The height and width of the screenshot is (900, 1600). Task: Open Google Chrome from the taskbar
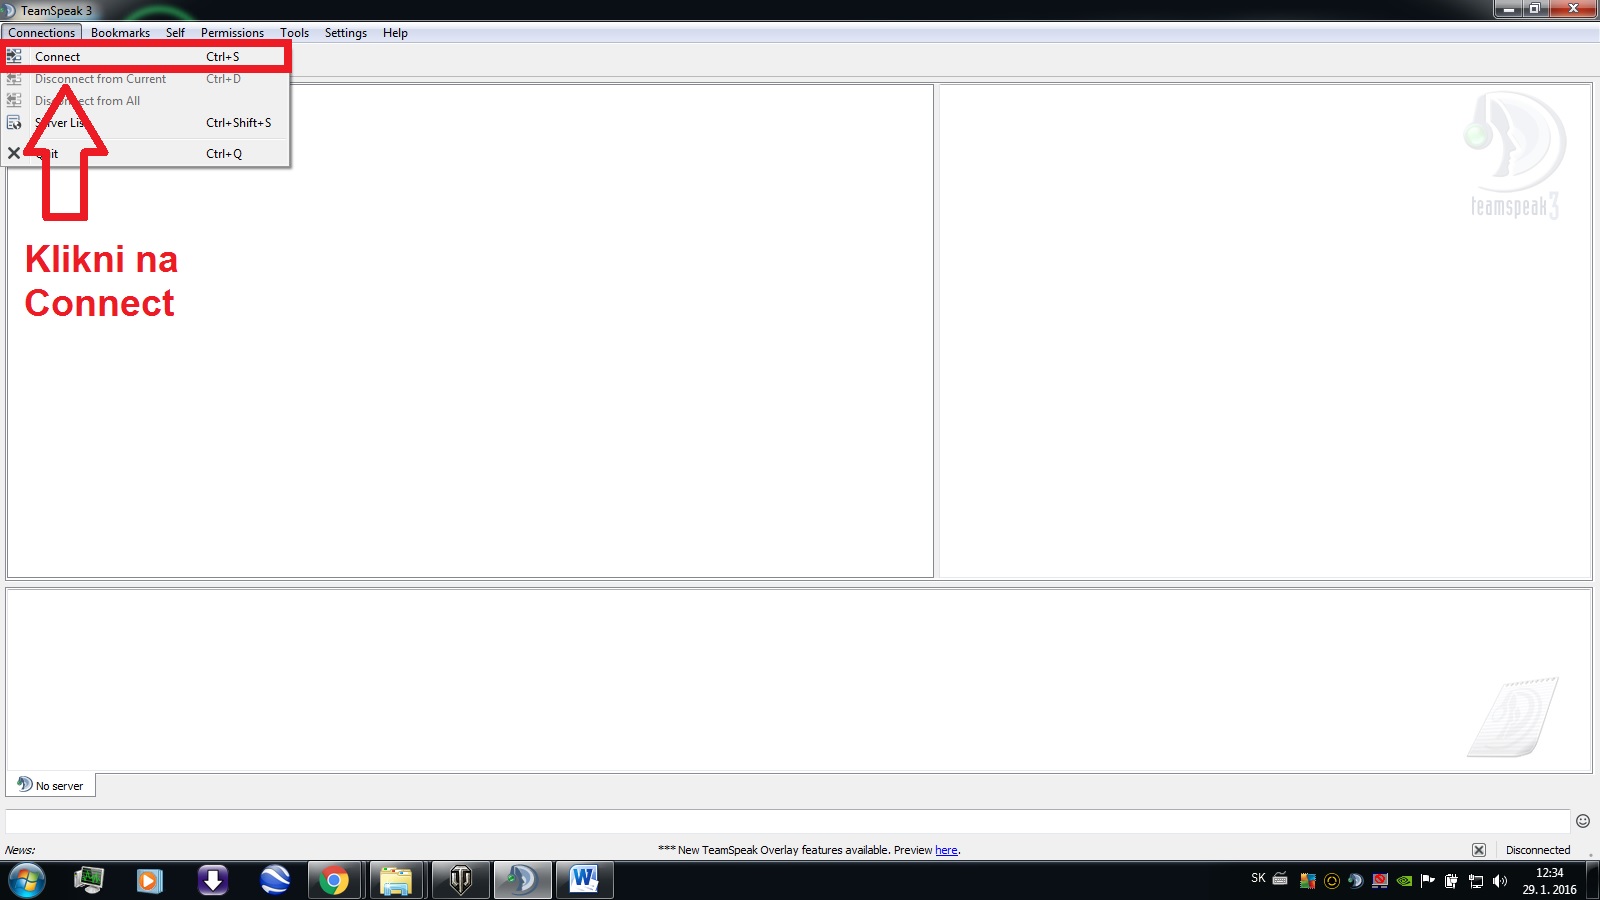[334, 881]
